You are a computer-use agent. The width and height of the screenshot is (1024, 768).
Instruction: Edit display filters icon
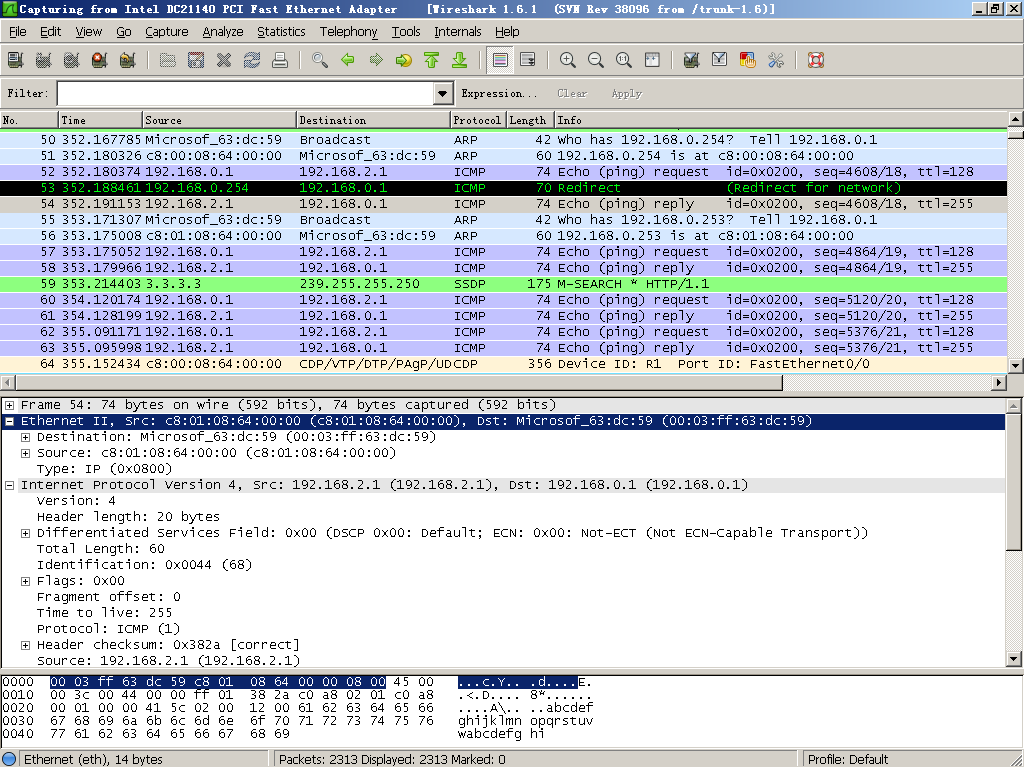coord(719,60)
